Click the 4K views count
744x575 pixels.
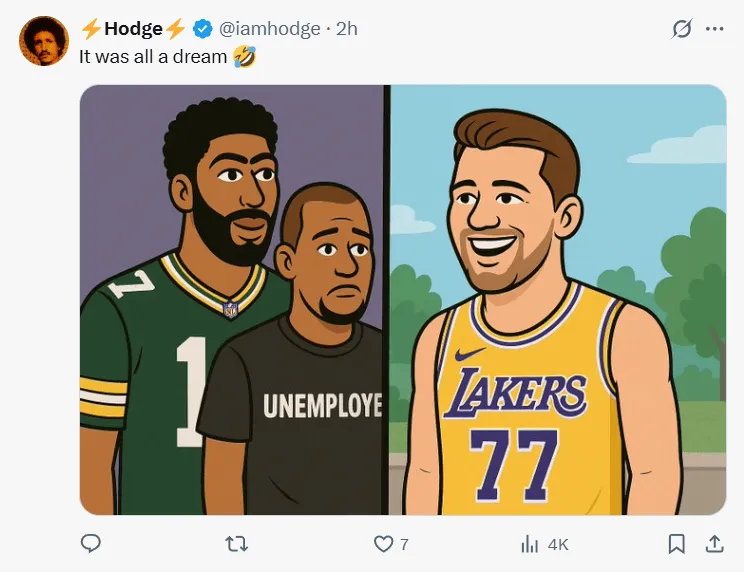pos(558,544)
